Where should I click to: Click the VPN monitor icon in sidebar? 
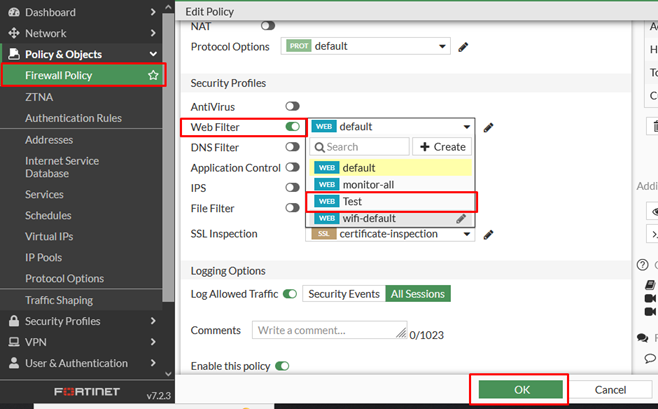pyautogui.click(x=13, y=342)
